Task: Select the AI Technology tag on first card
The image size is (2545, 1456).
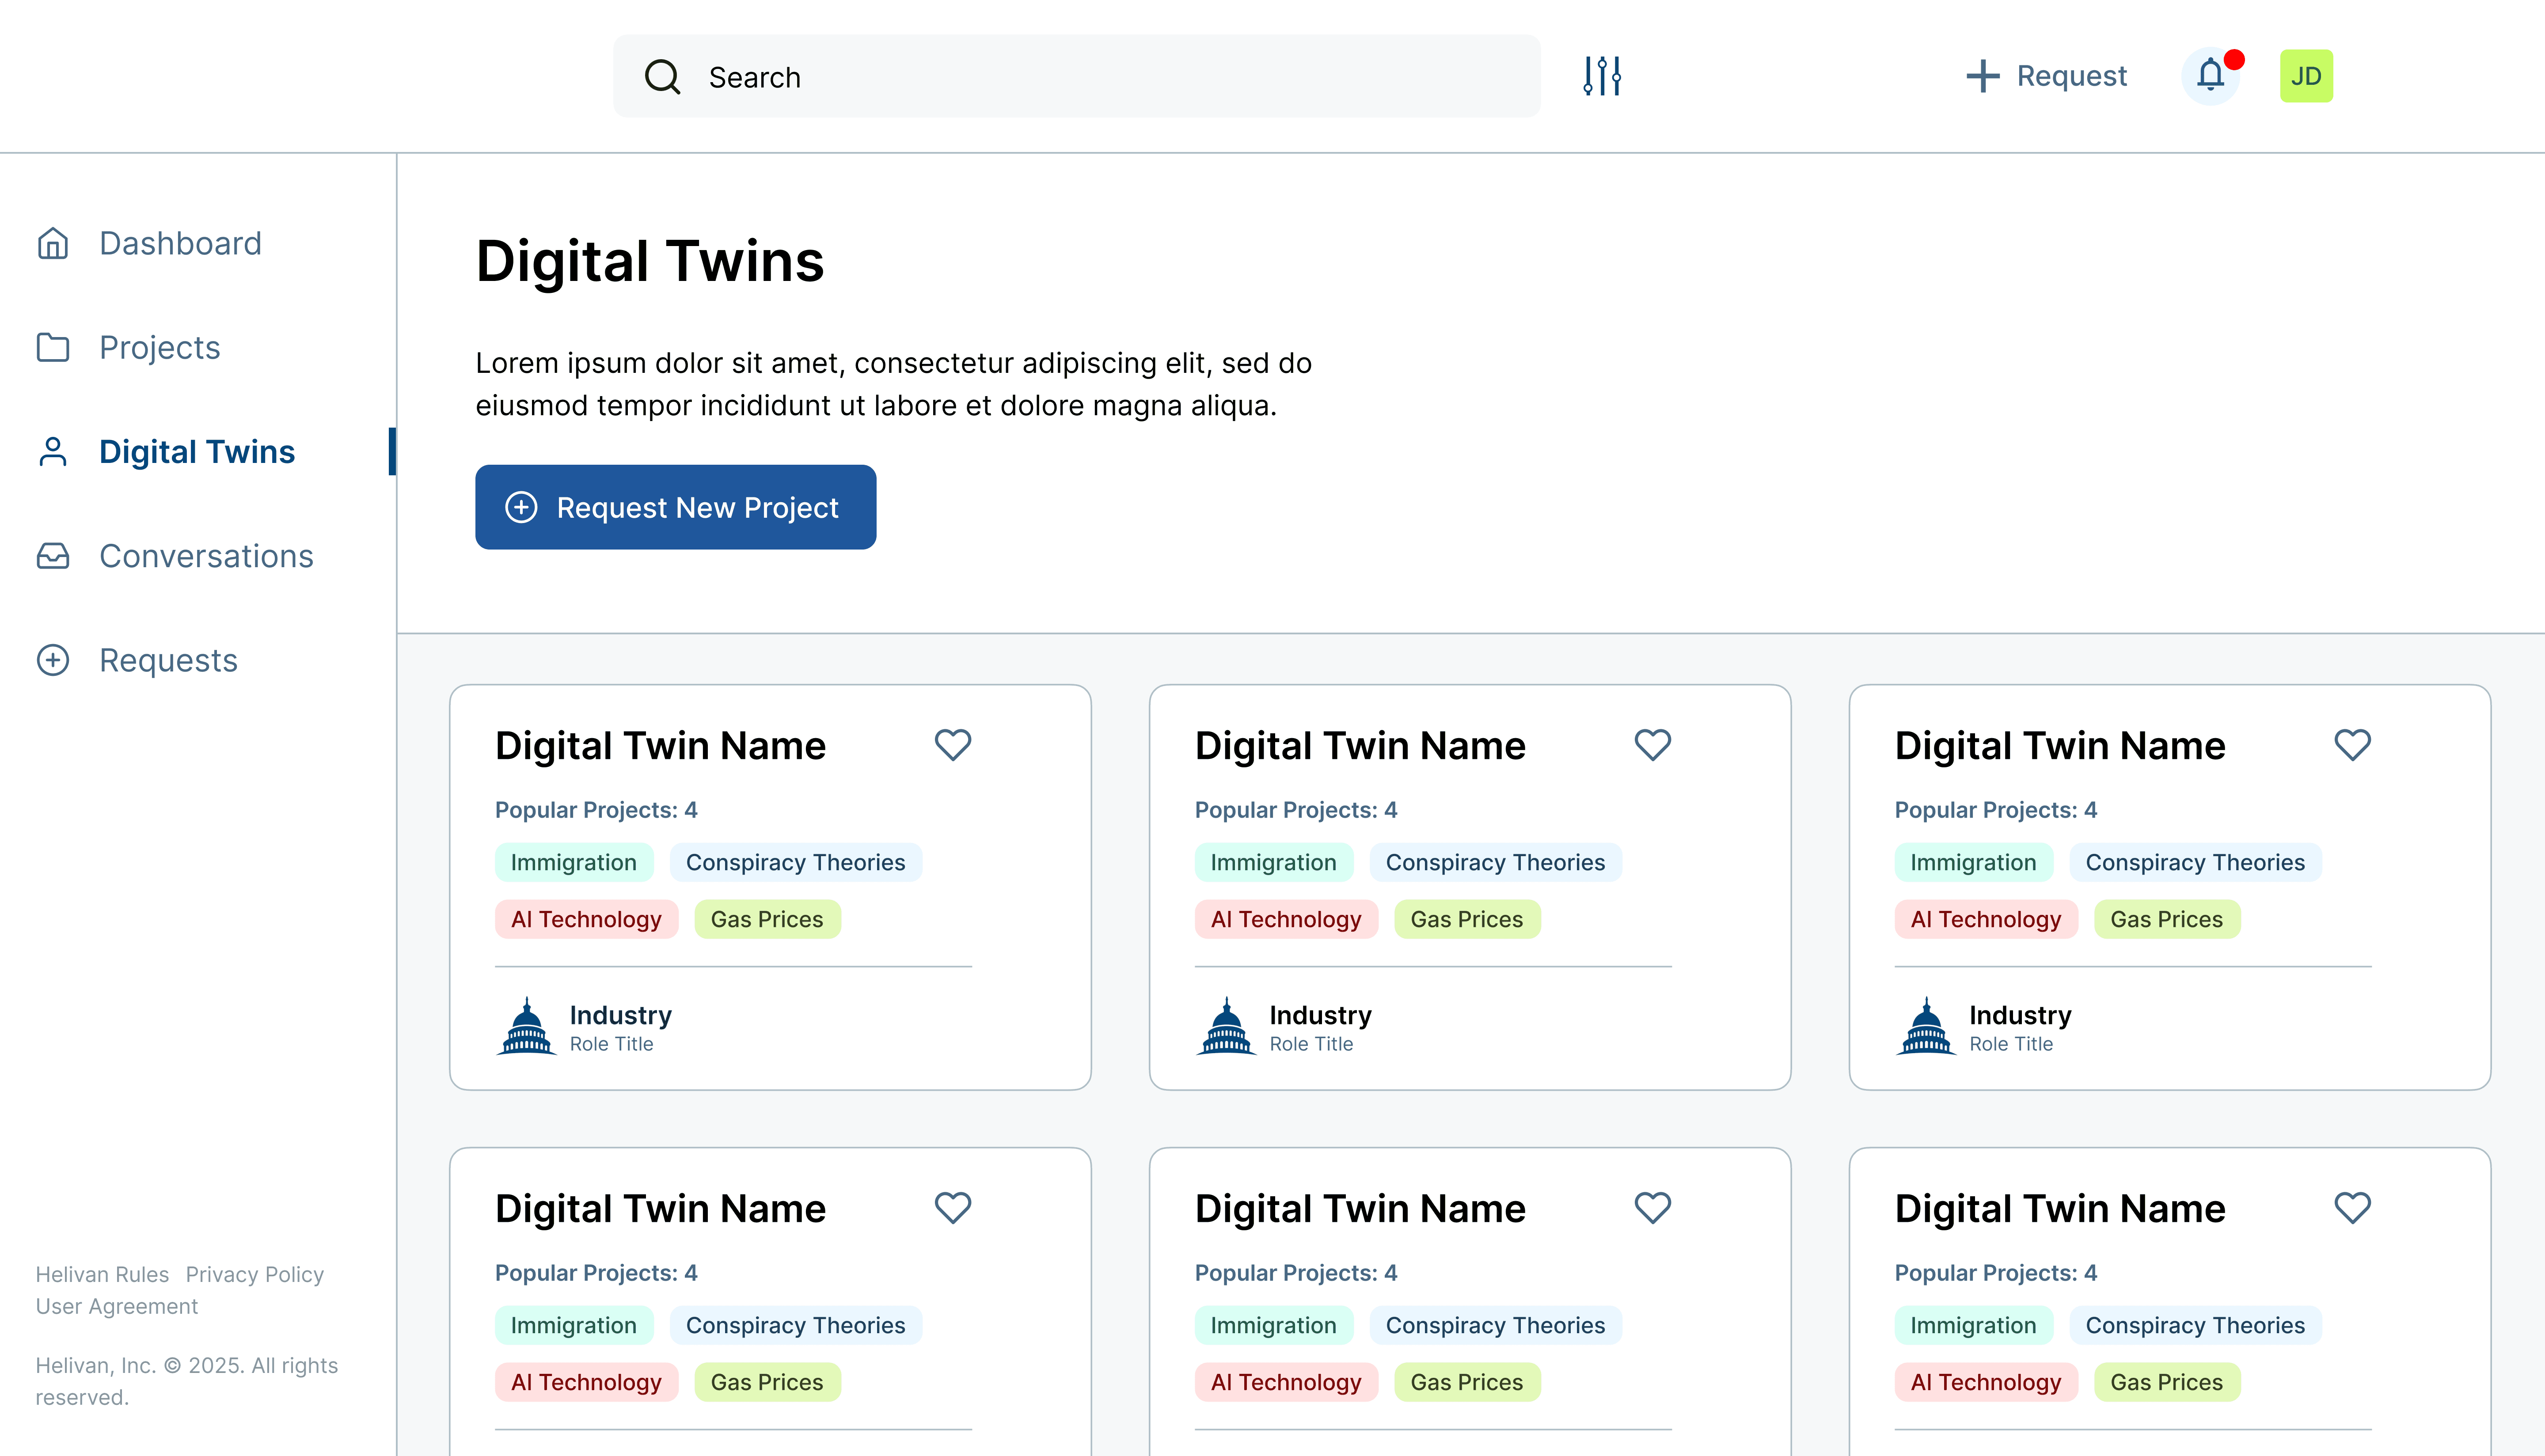Action: [586, 919]
